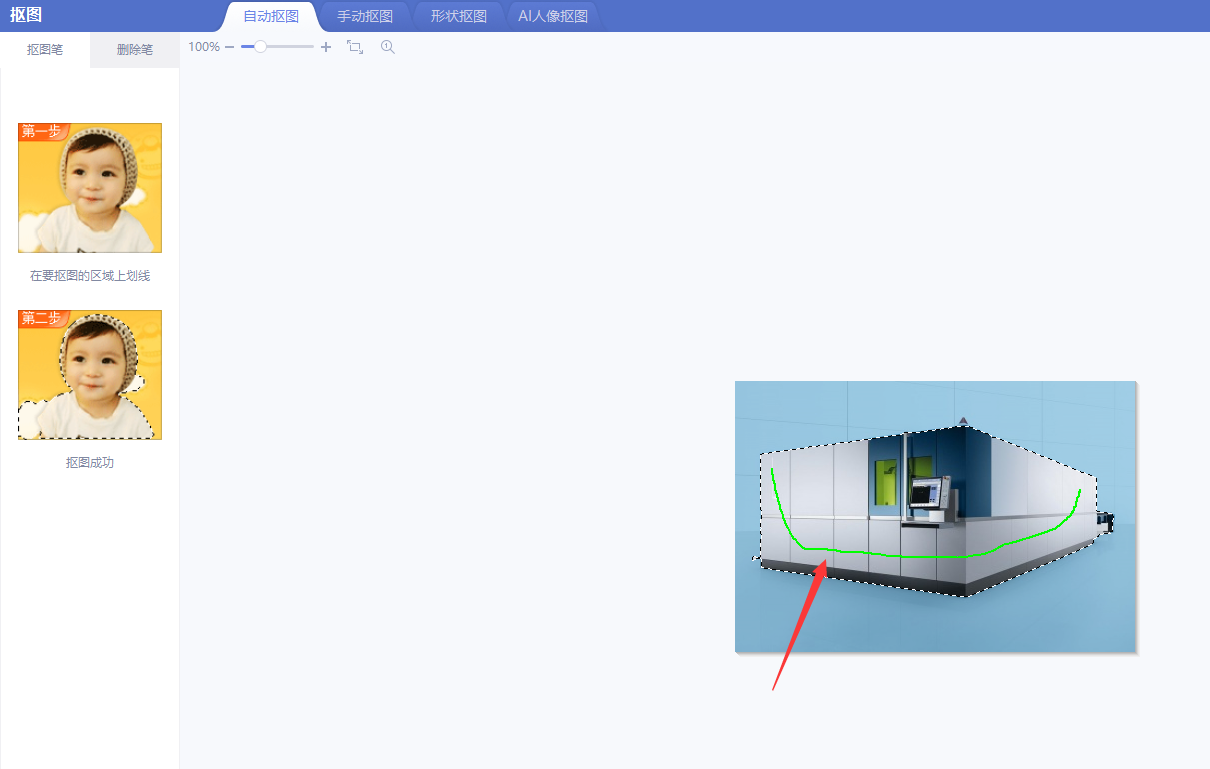The height and width of the screenshot is (769, 1210).
Task: Click the 第二步 example thumbnail
Action: pyautogui.click(x=90, y=375)
